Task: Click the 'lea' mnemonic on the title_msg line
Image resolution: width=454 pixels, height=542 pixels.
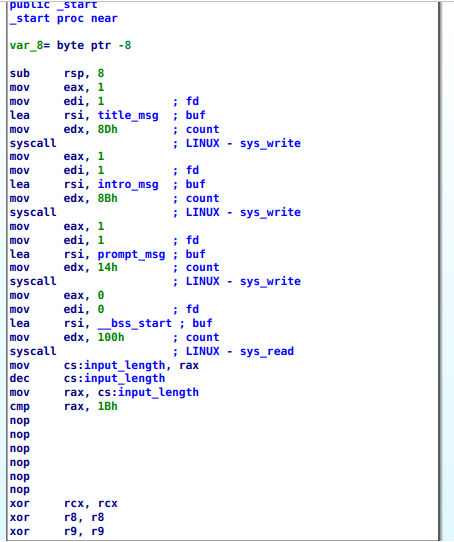Action: click(x=20, y=115)
